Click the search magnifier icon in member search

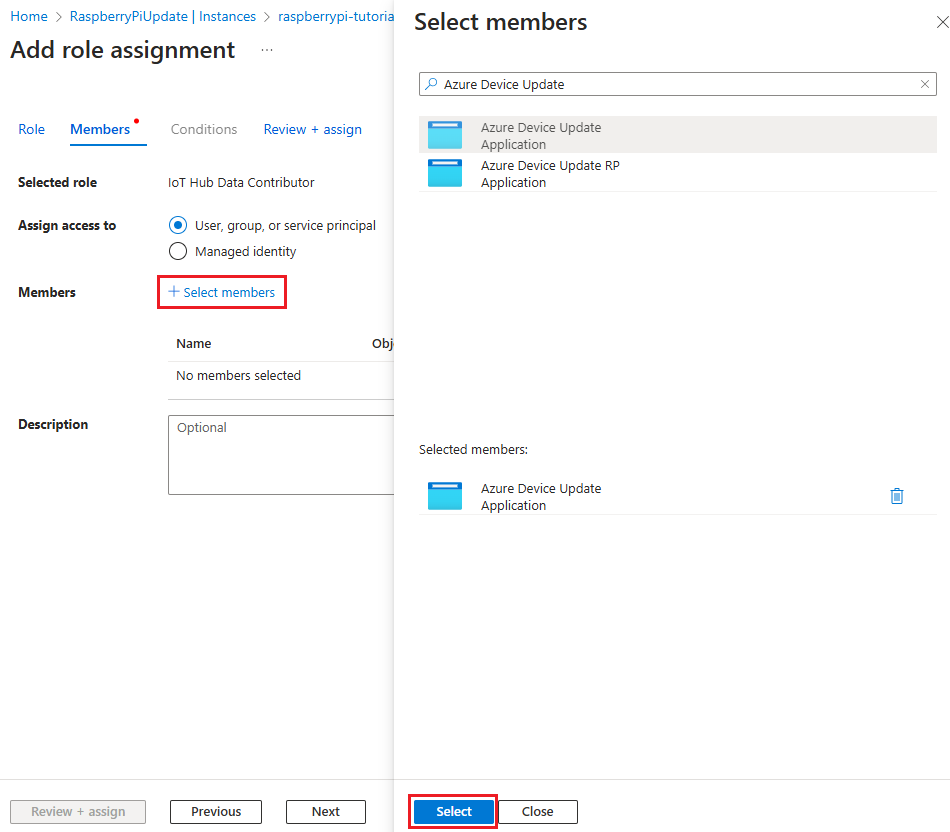point(431,85)
